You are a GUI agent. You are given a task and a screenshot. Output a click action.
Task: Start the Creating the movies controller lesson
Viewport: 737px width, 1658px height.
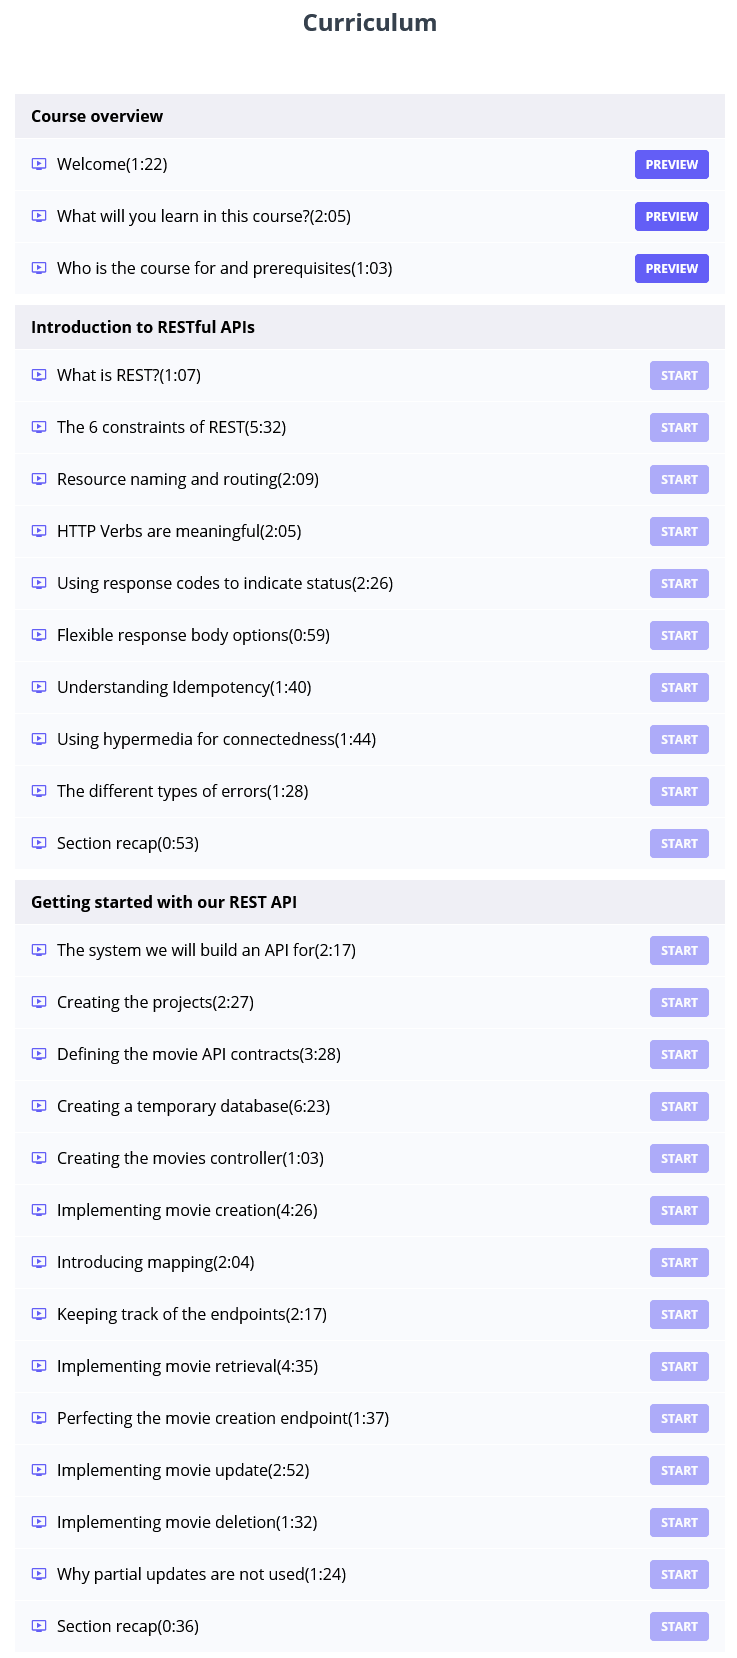point(679,1159)
